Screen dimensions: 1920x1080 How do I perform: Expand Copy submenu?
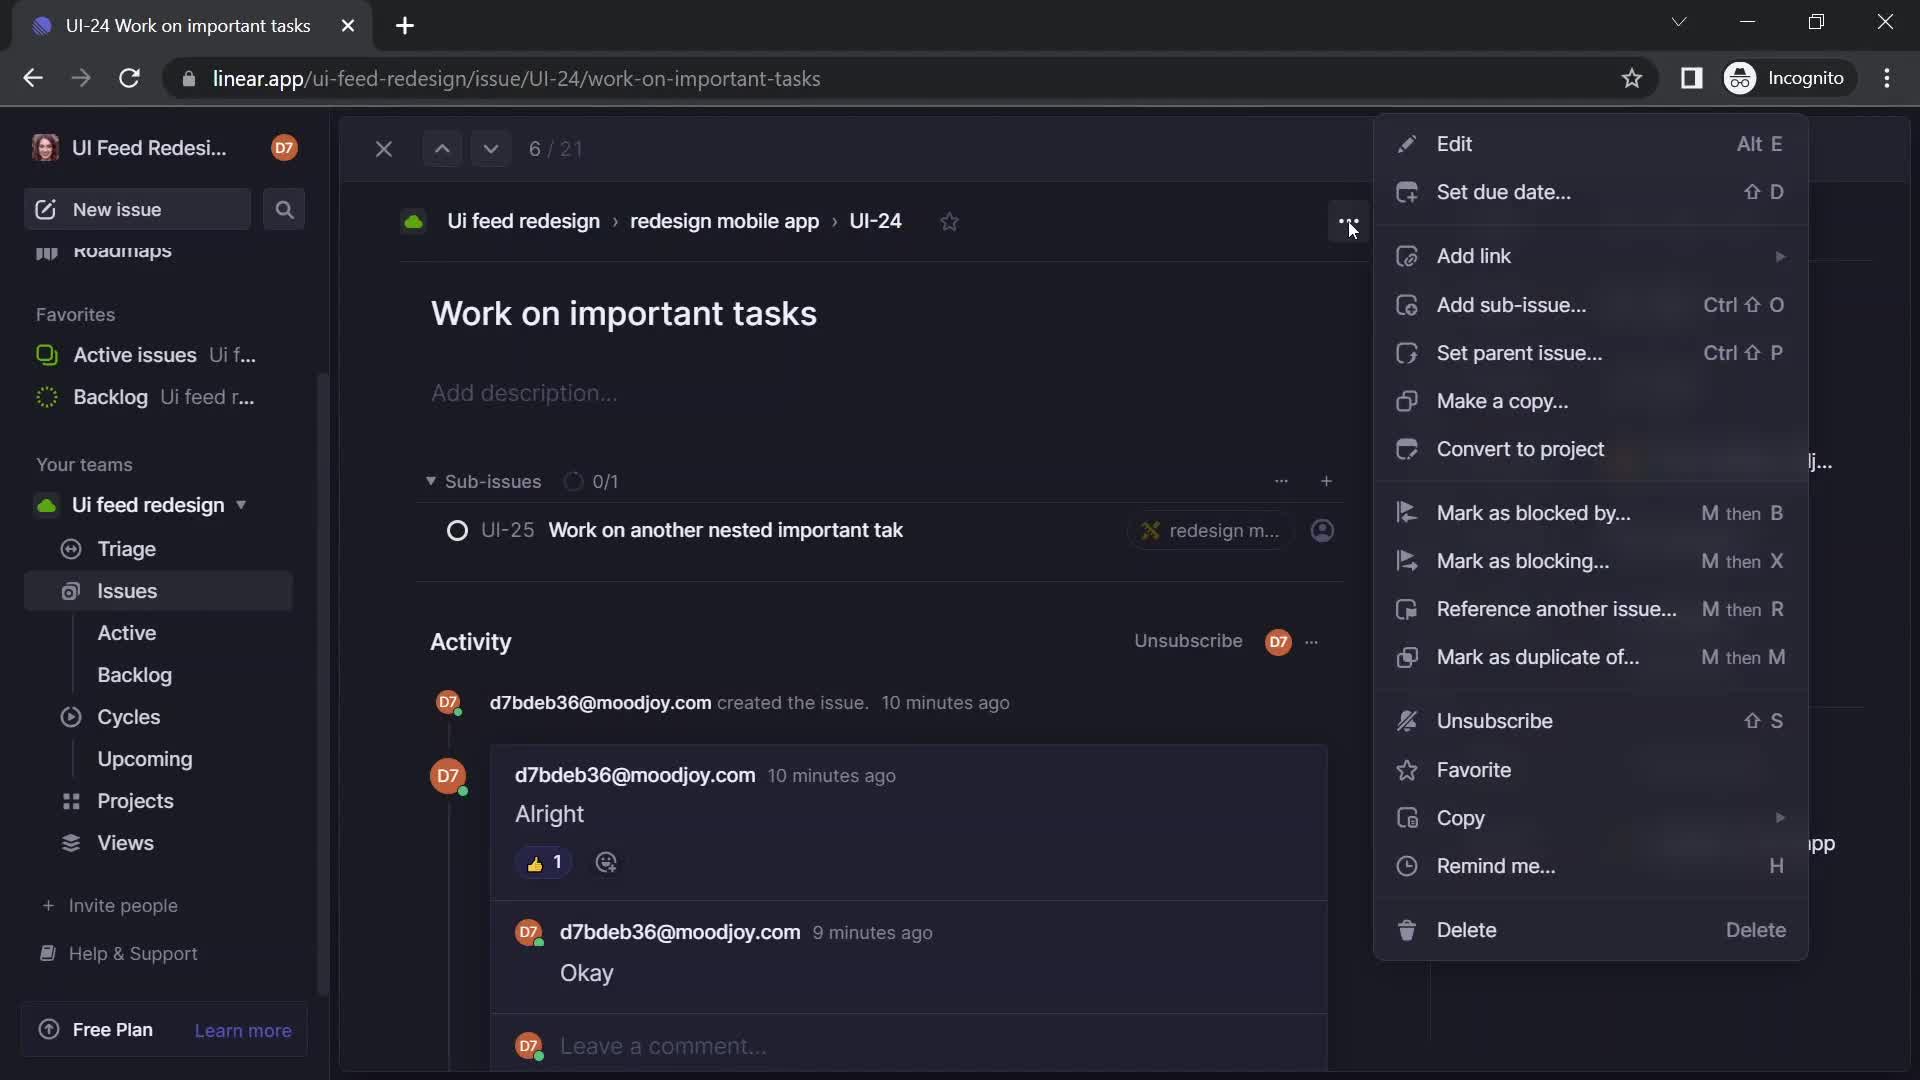point(1590,818)
